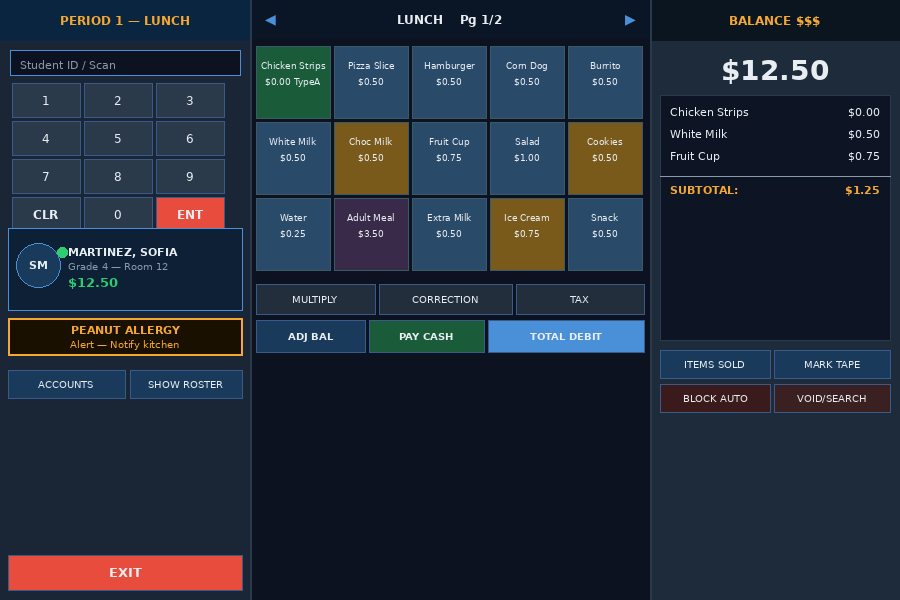Click MARK TAPE button
The height and width of the screenshot is (600, 900).
point(832,365)
